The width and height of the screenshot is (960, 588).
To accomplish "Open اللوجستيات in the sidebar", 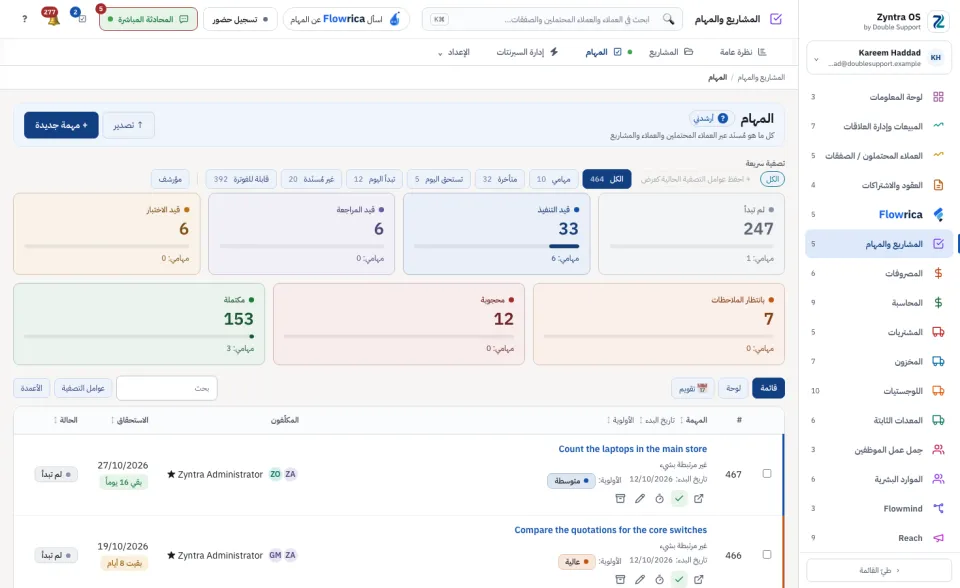I will coord(879,391).
